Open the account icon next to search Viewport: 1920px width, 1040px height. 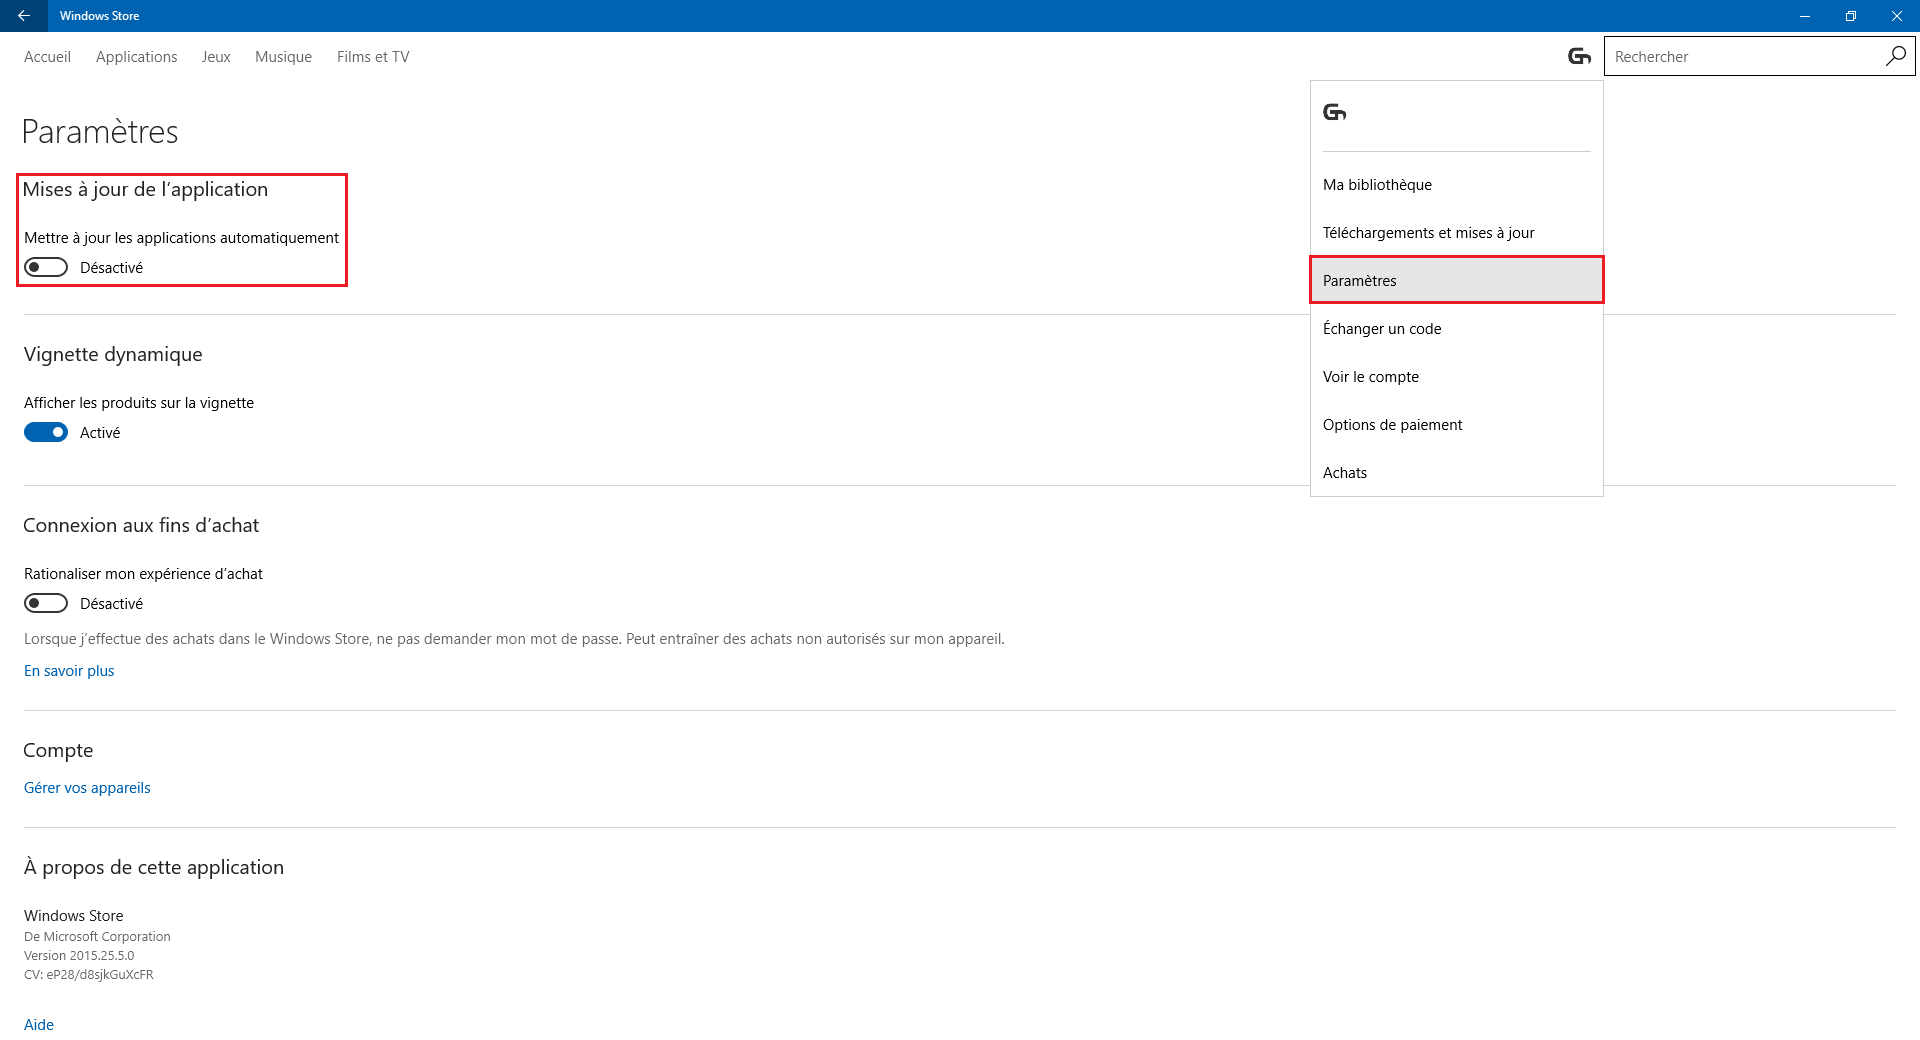point(1579,56)
